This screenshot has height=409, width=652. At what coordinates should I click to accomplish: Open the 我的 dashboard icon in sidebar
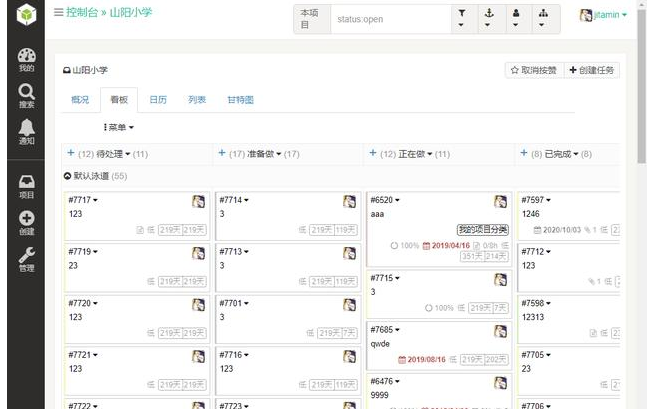(26, 58)
